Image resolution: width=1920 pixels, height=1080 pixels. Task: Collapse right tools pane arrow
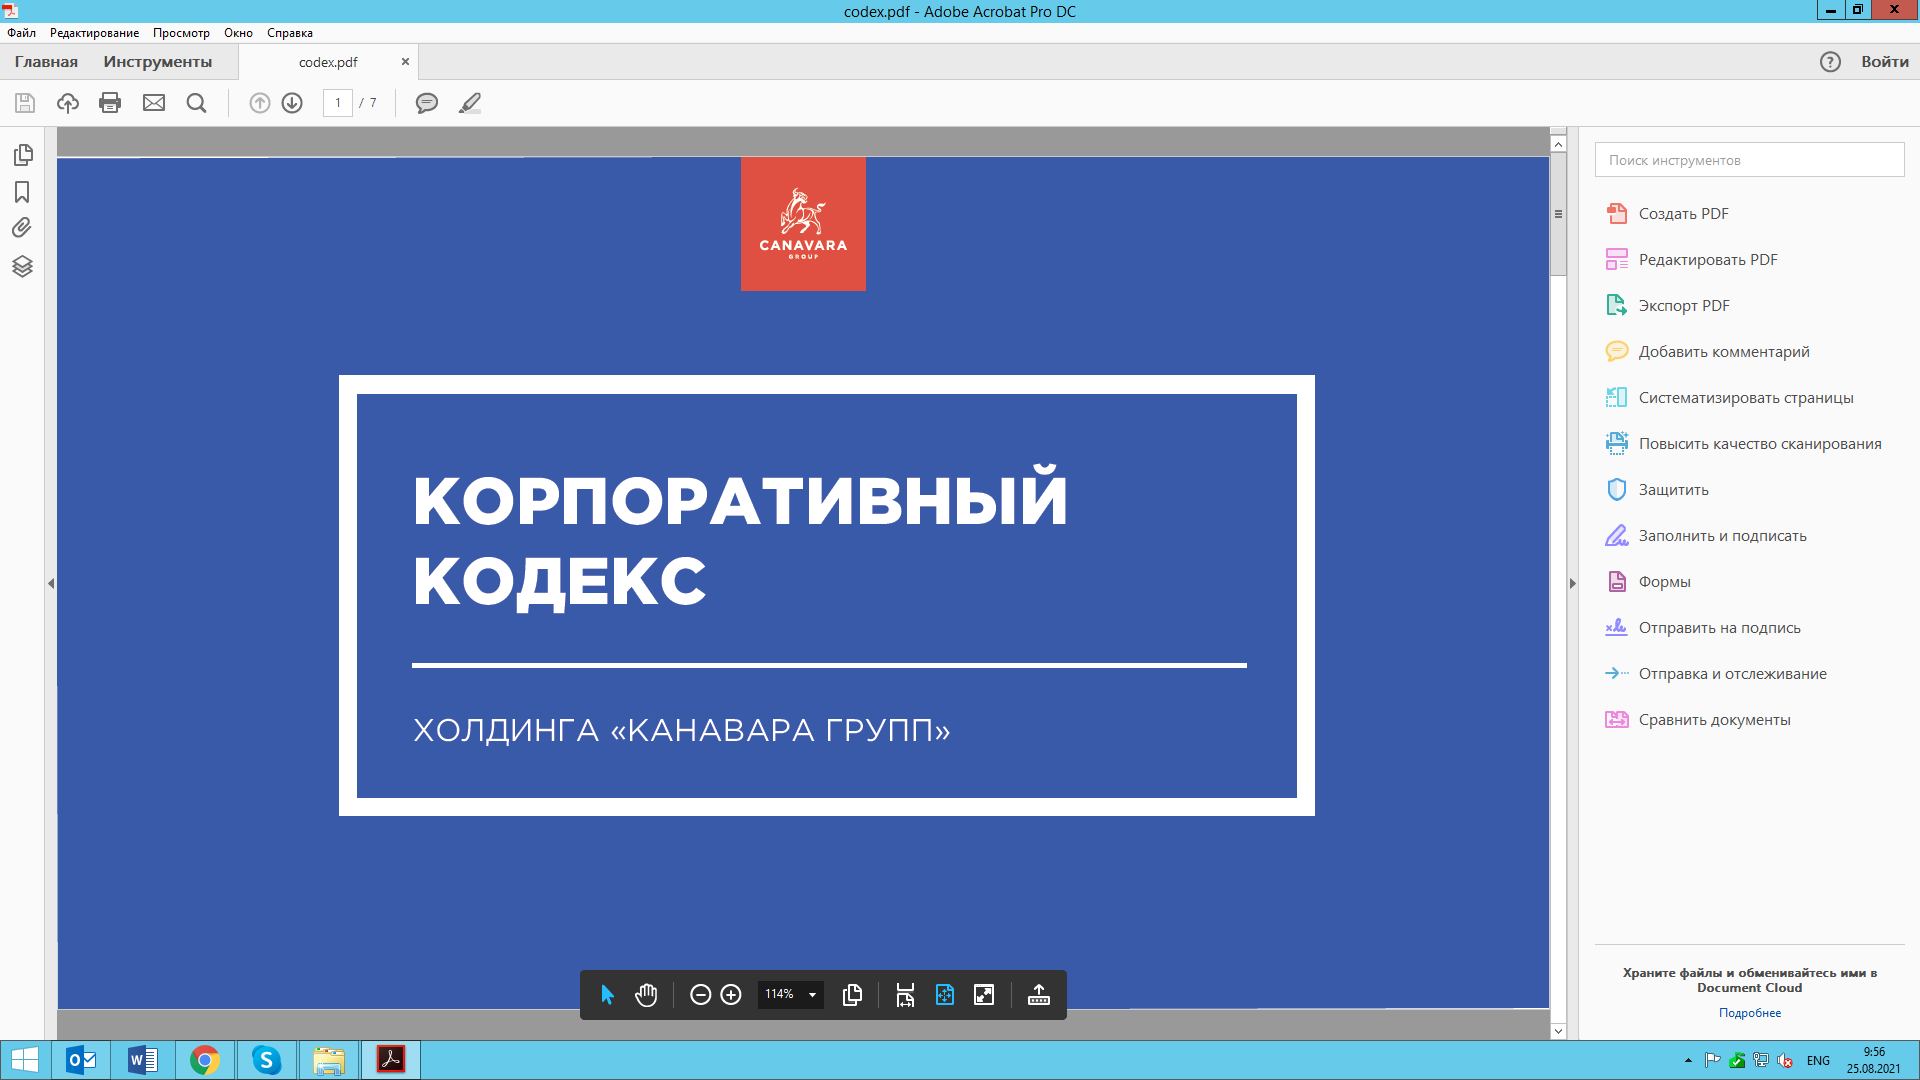point(1572,583)
